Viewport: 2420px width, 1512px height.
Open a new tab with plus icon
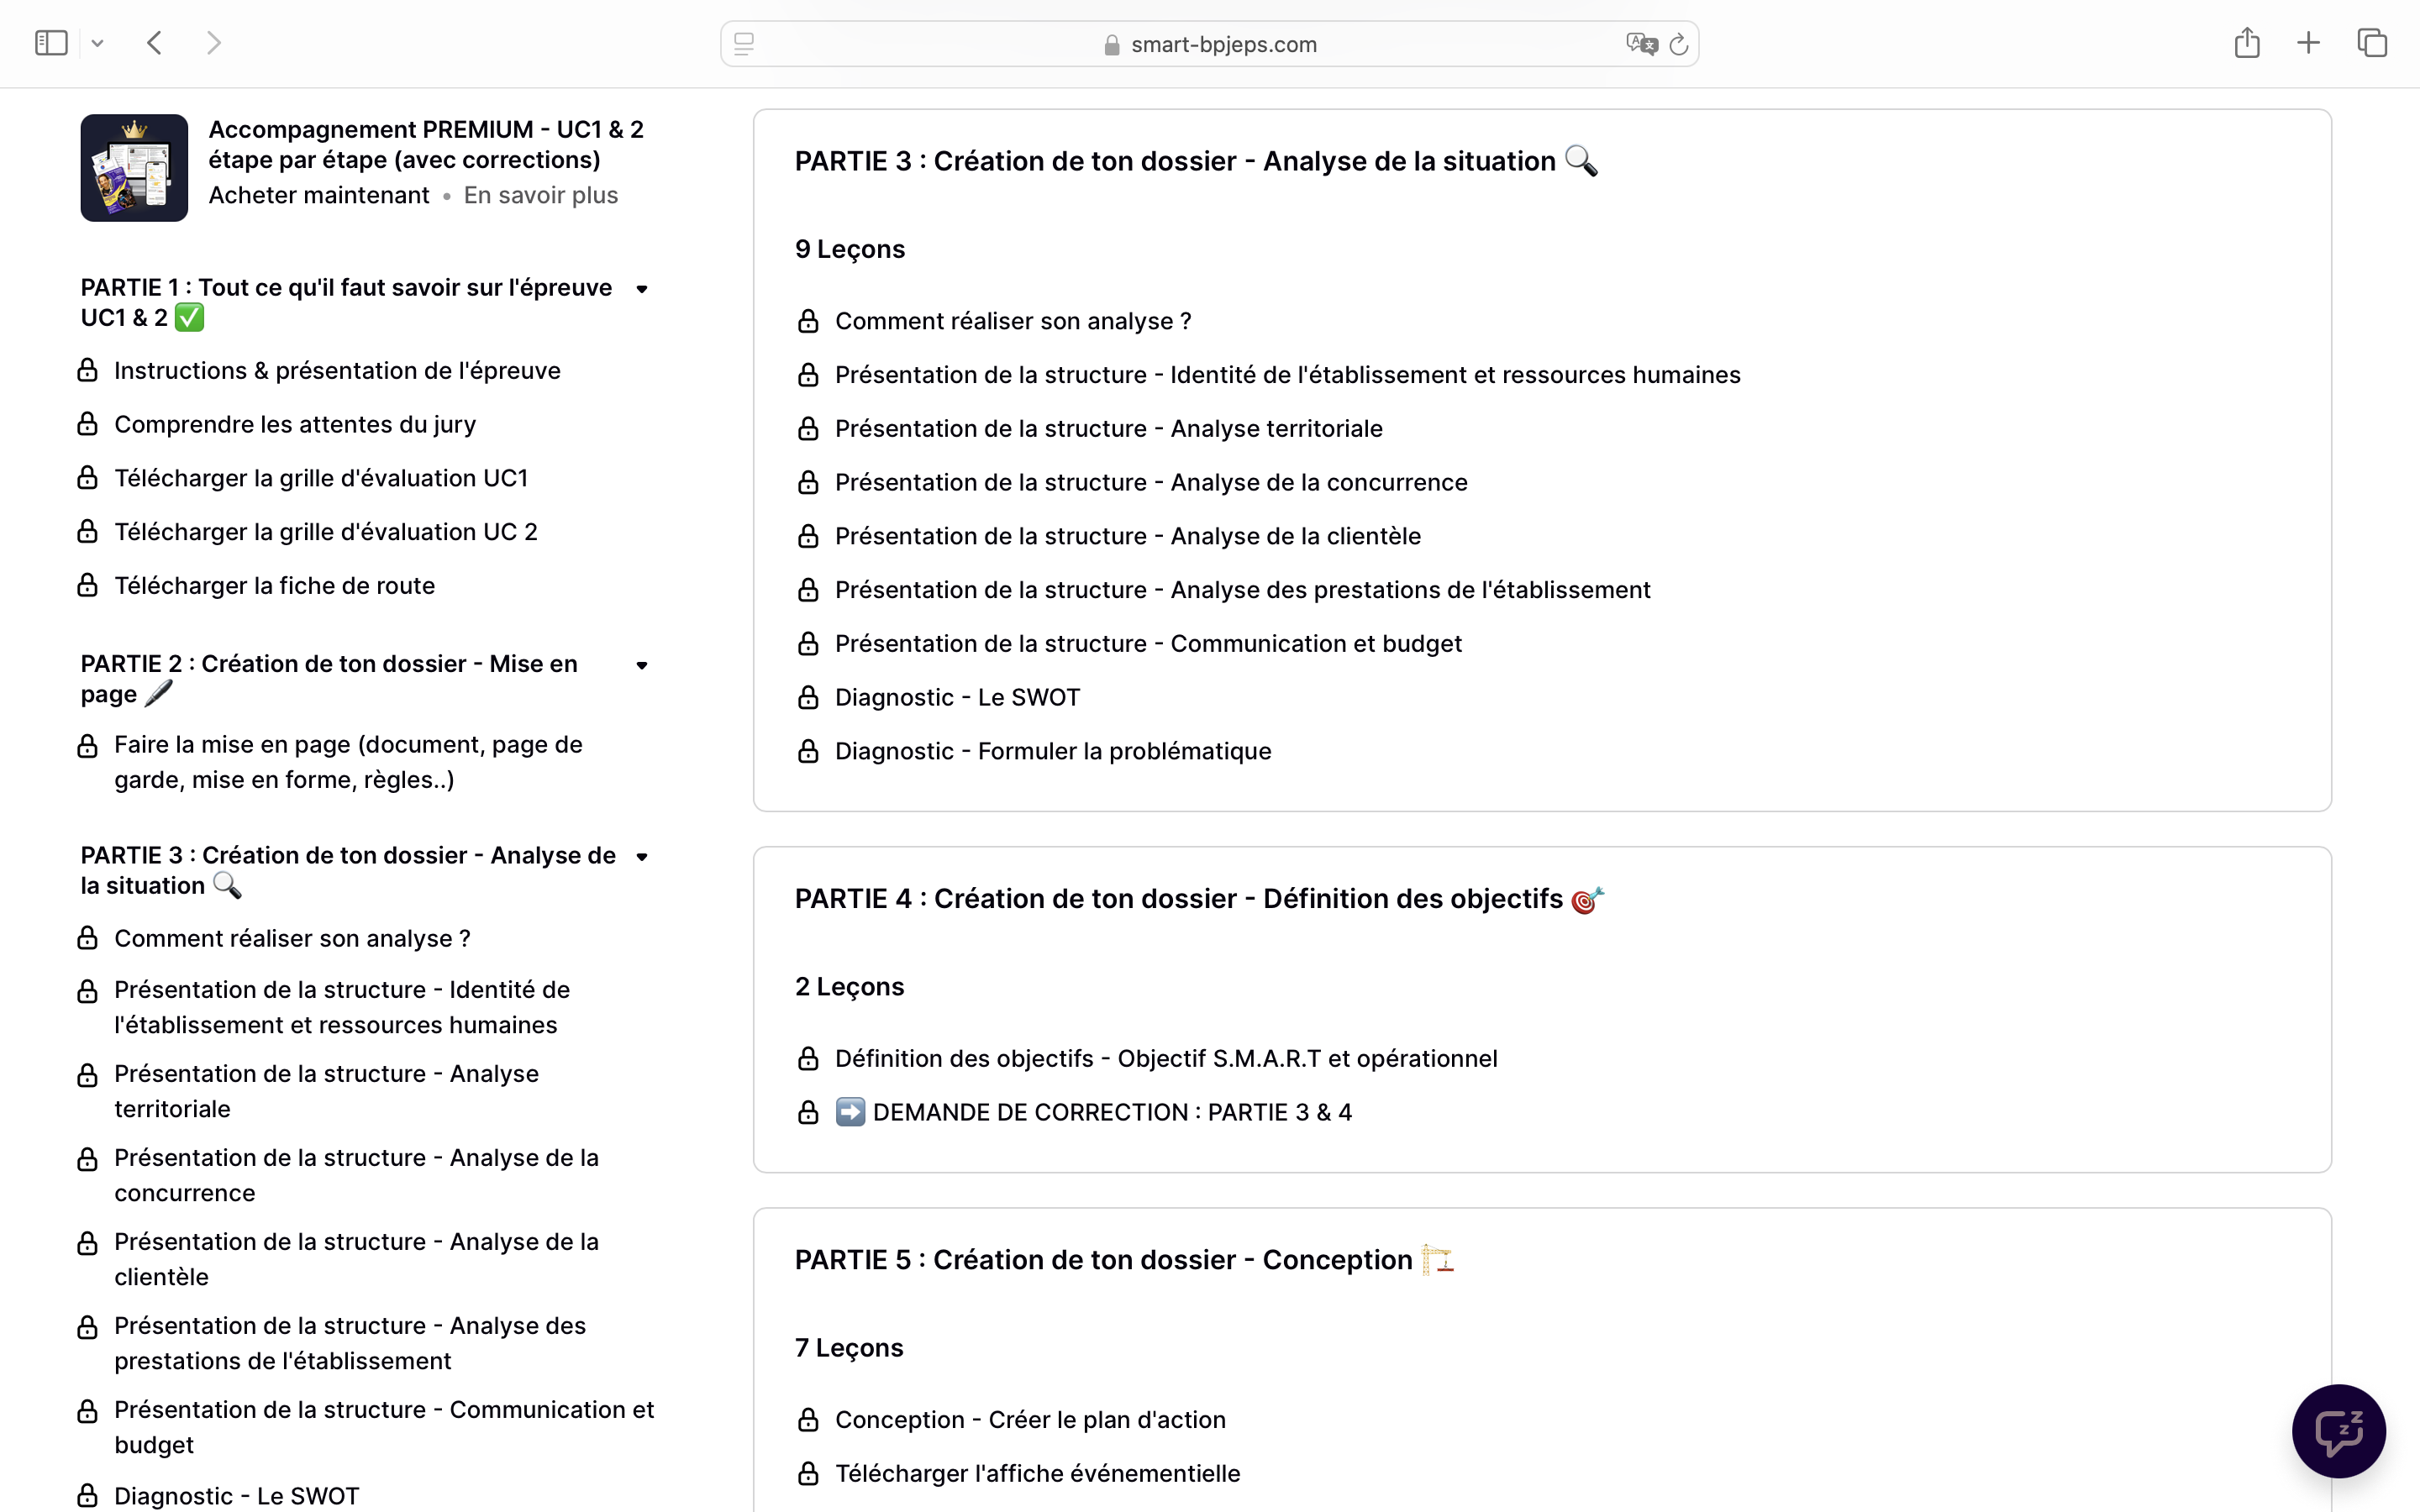(x=2308, y=43)
